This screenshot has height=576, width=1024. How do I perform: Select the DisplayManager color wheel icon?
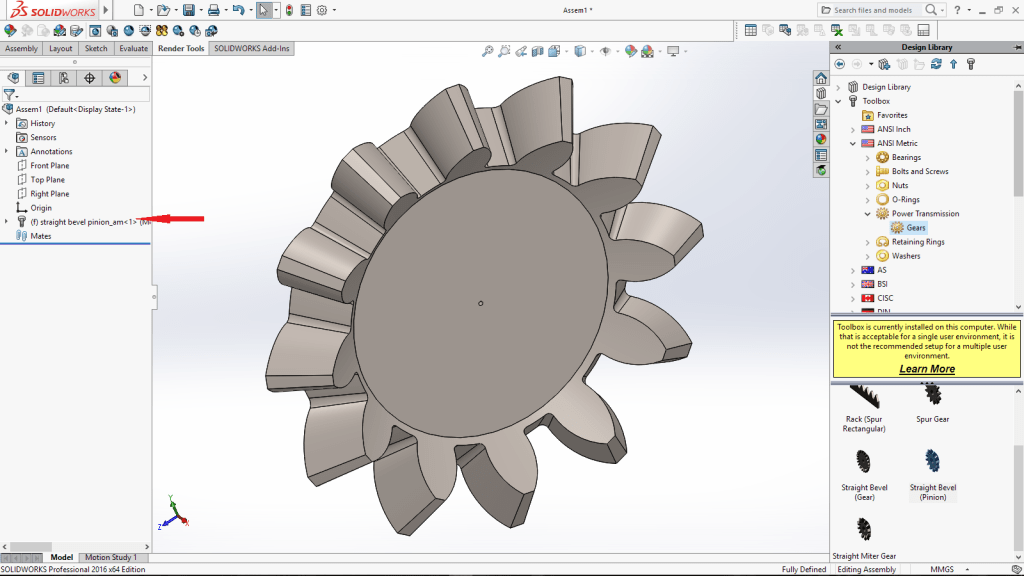click(x=115, y=79)
